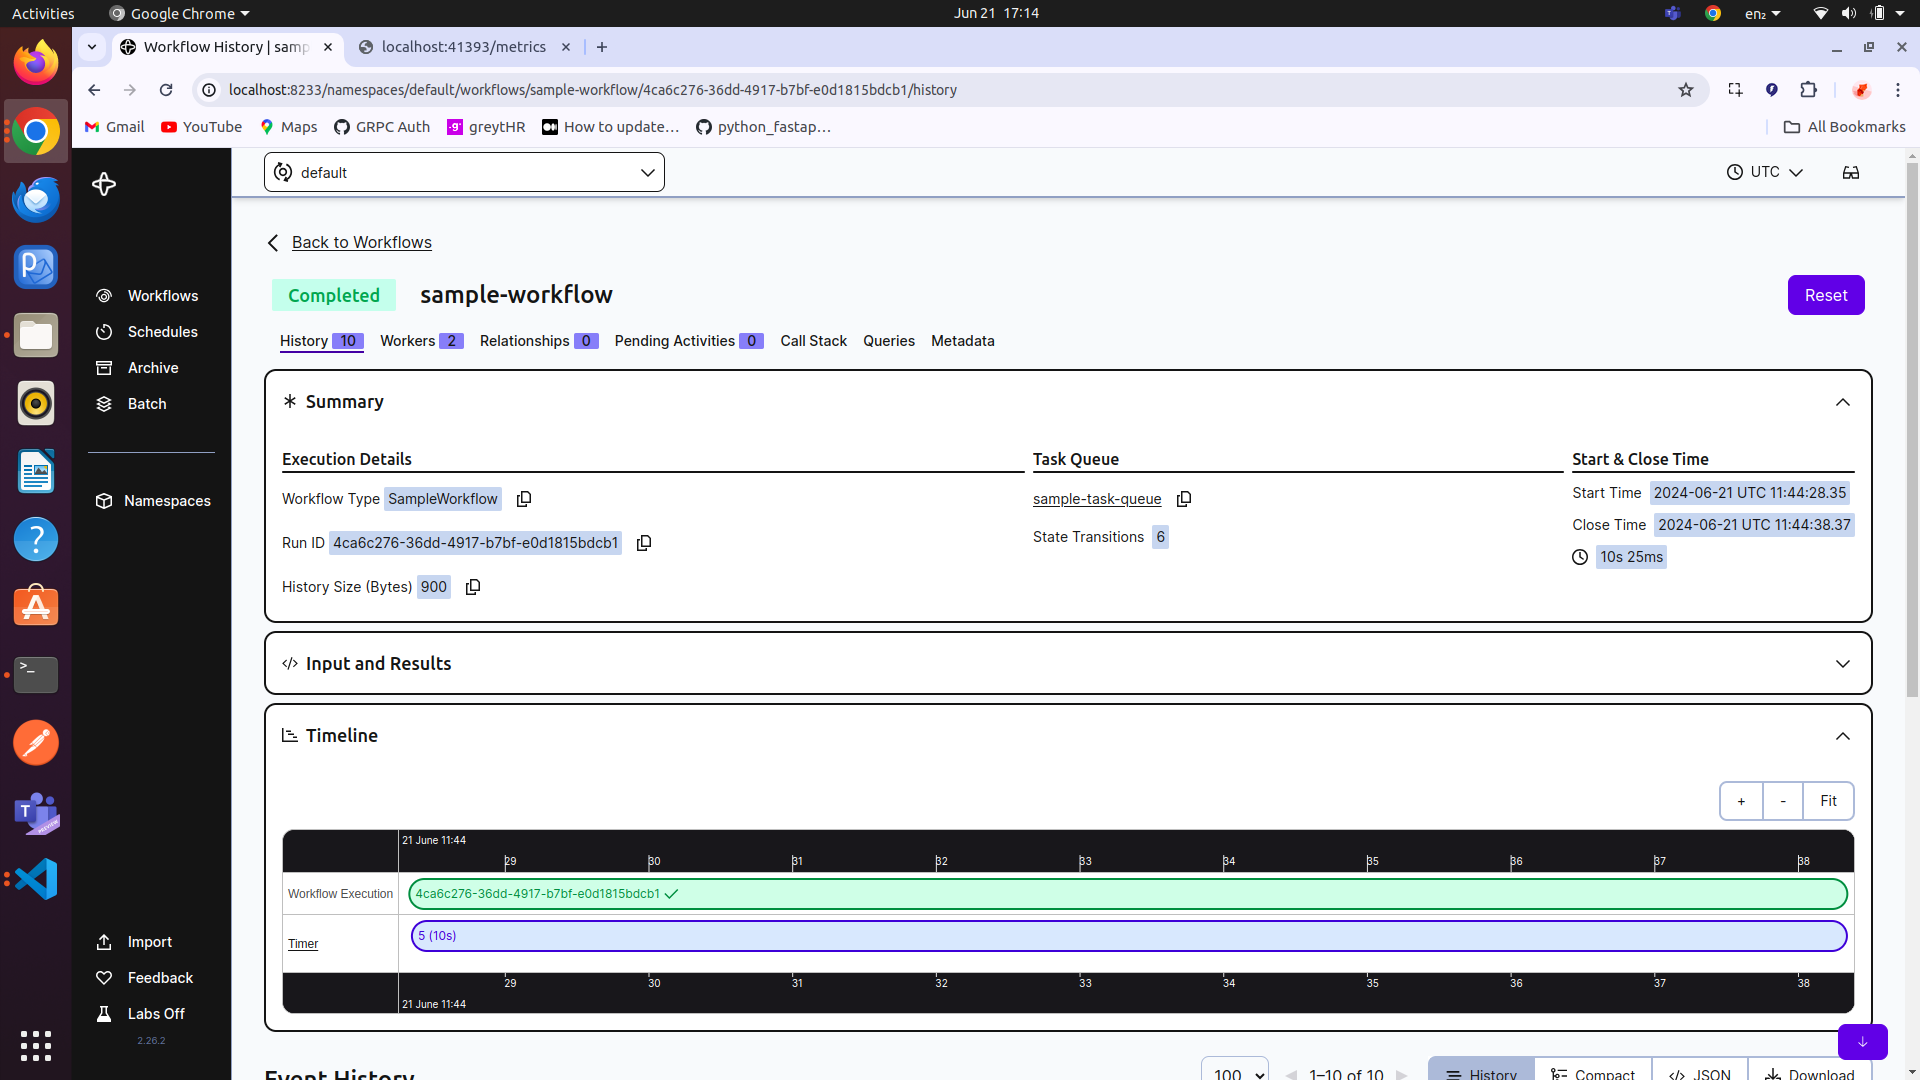Viewport: 1920px width, 1080px height.
Task: Open Batch in the sidebar
Action: [x=132, y=404]
